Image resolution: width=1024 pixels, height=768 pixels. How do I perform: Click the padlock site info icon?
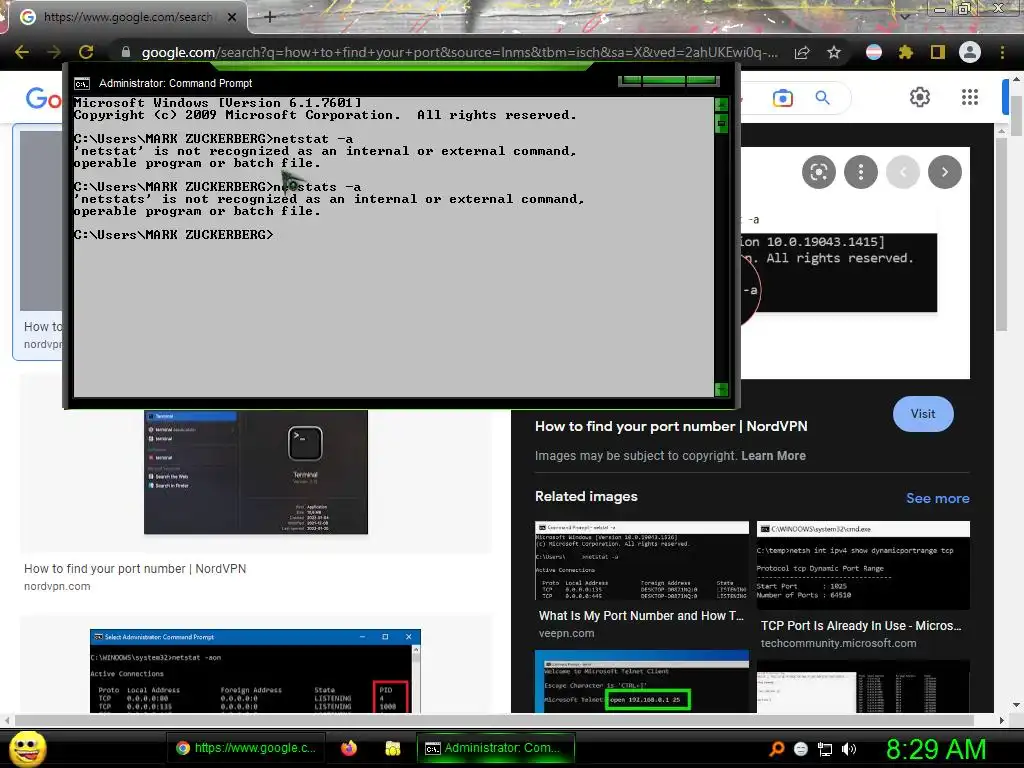126,52
